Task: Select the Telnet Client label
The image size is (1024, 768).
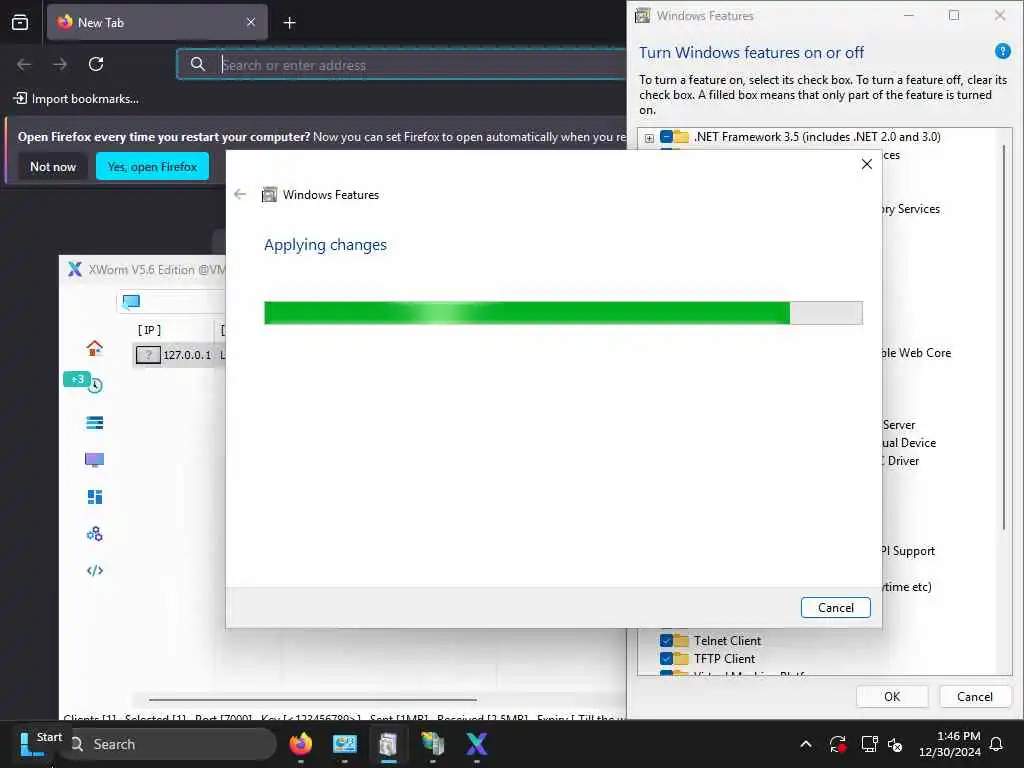Action: 727,641
